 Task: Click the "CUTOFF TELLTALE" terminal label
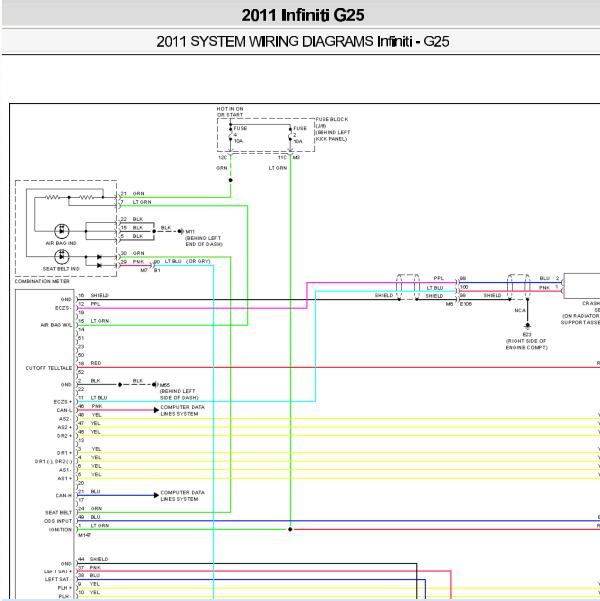pyautogui.click(x=49, y=368)
